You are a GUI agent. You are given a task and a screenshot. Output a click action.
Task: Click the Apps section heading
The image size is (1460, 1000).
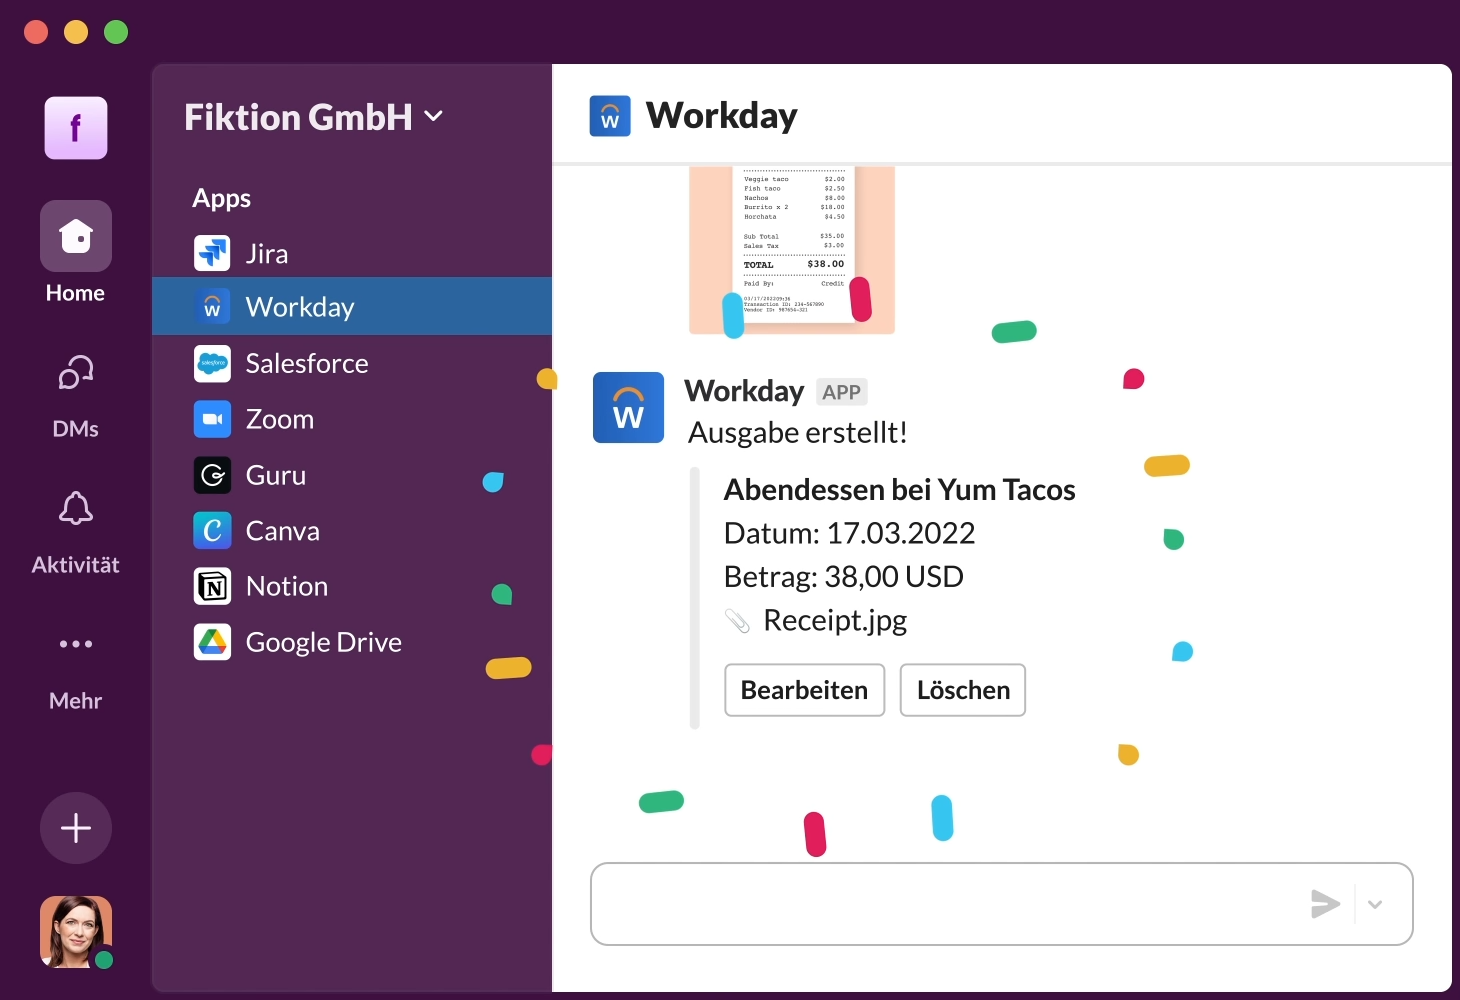pos(222,198)
